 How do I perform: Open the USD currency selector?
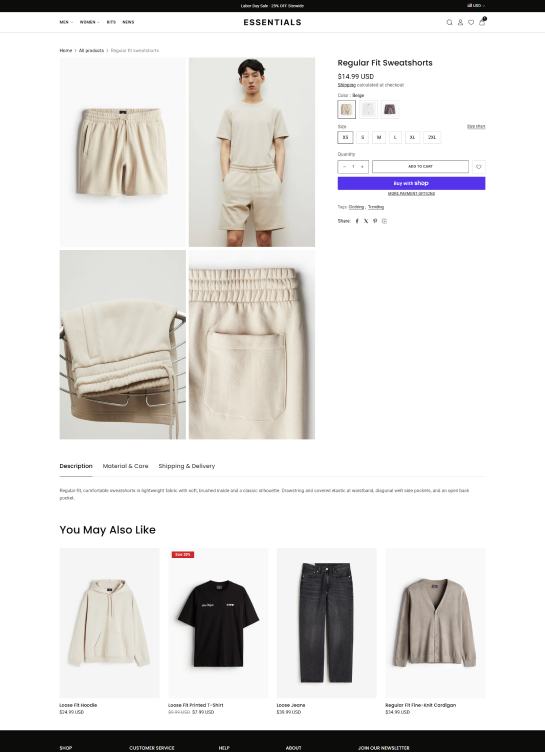(476, 6)
